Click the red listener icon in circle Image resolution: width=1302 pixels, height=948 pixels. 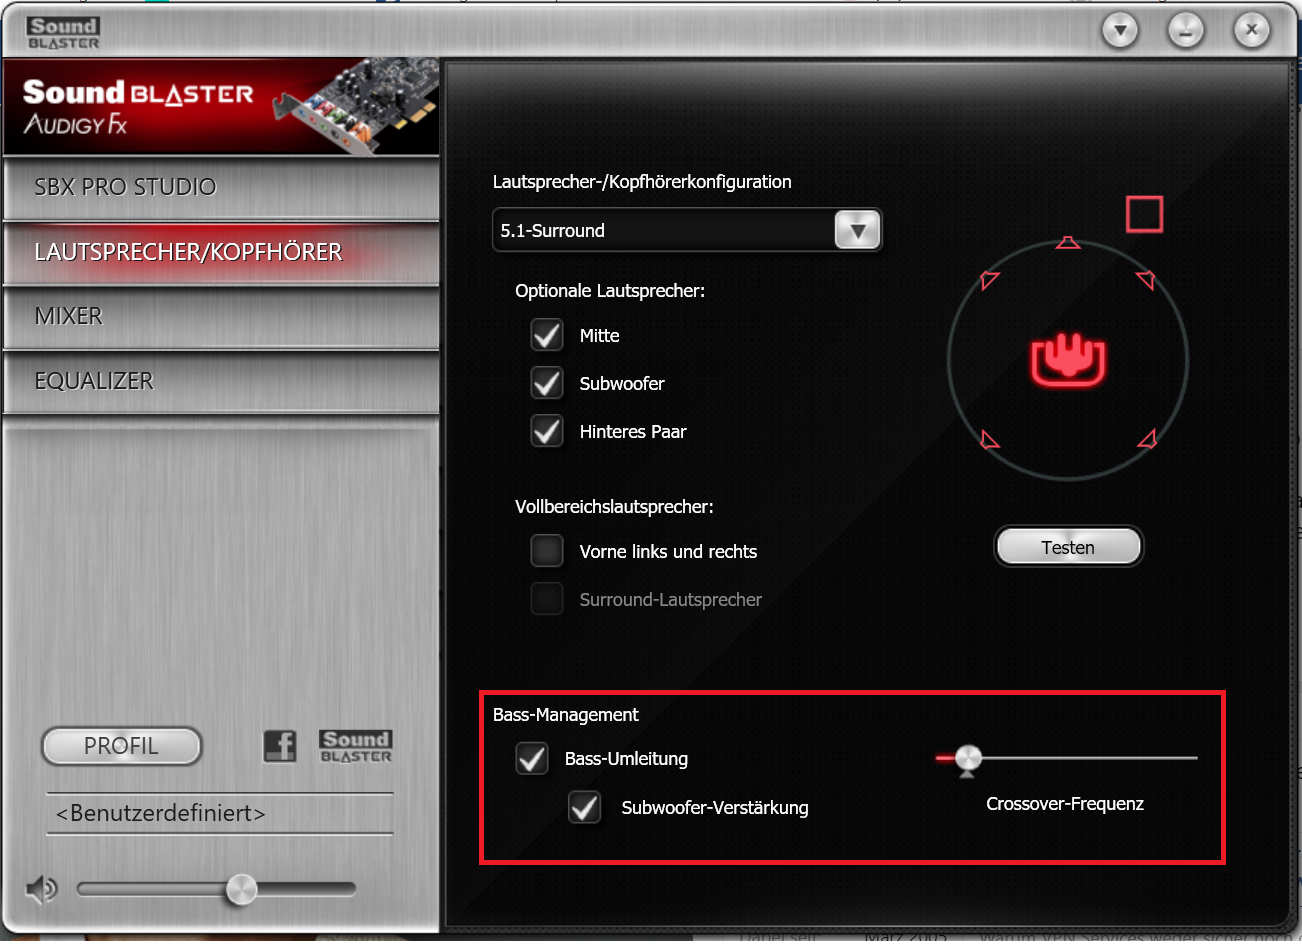1068,360
